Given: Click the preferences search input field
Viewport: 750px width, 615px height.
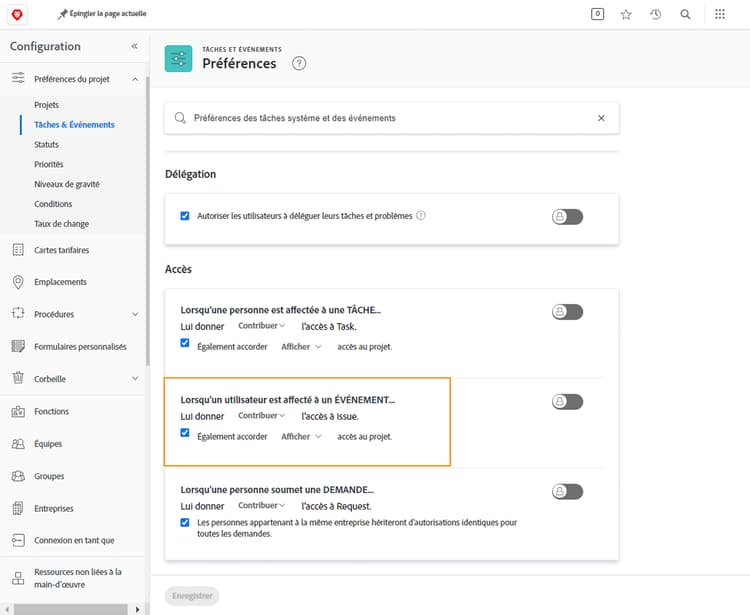Looking at the screenshot, I should (x=391, y=118).
